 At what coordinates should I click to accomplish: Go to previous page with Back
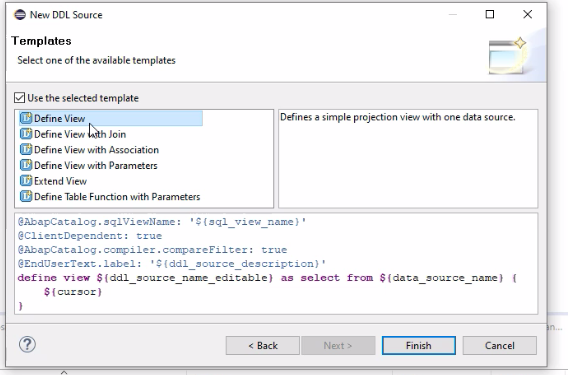263,345
